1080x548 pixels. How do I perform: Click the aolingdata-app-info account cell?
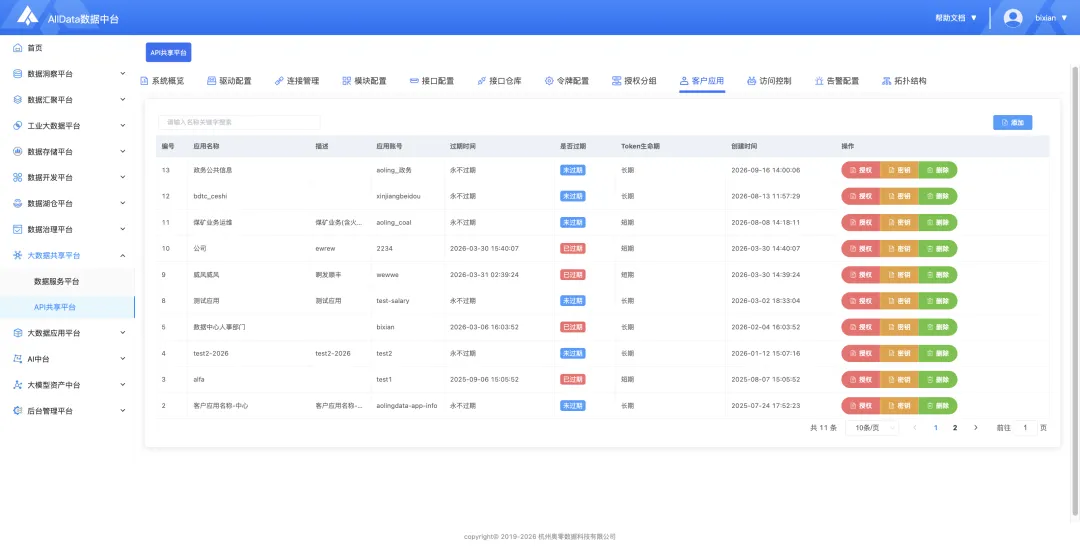406,405
